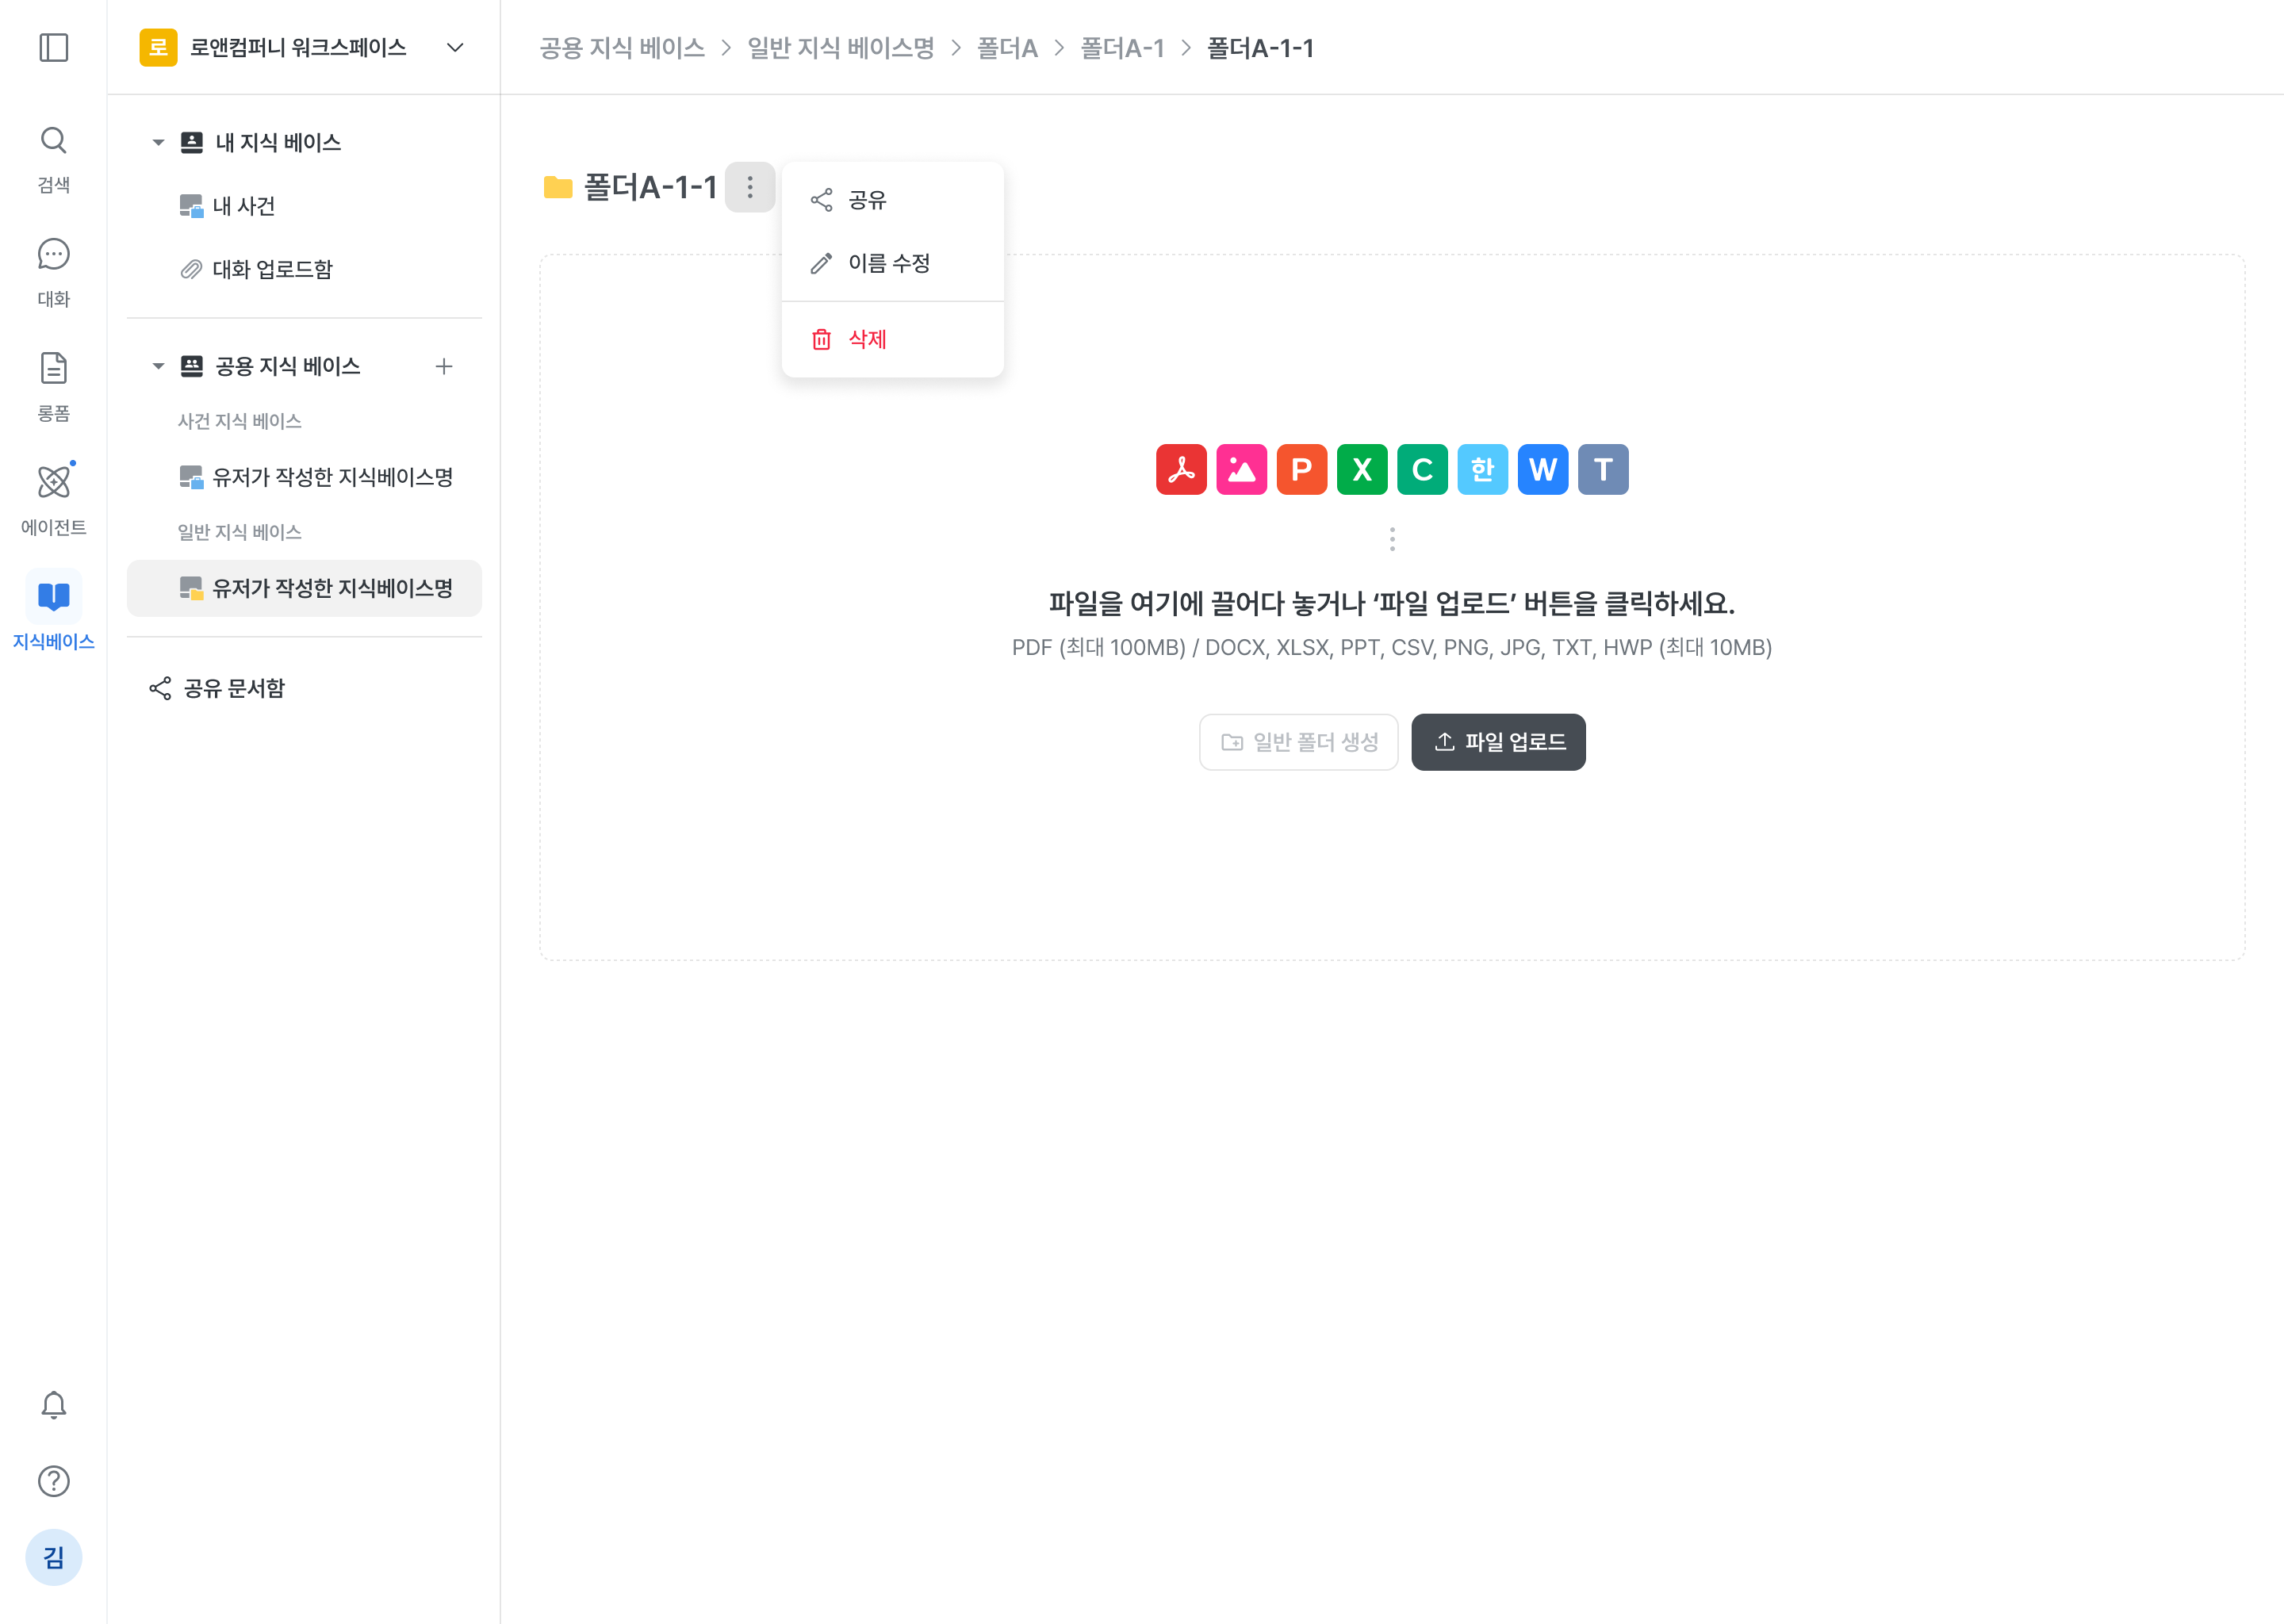This screenshot has width=2284, height=1624.
Task: Click the vertical dots under file icons
Action: click(1392, 539)
